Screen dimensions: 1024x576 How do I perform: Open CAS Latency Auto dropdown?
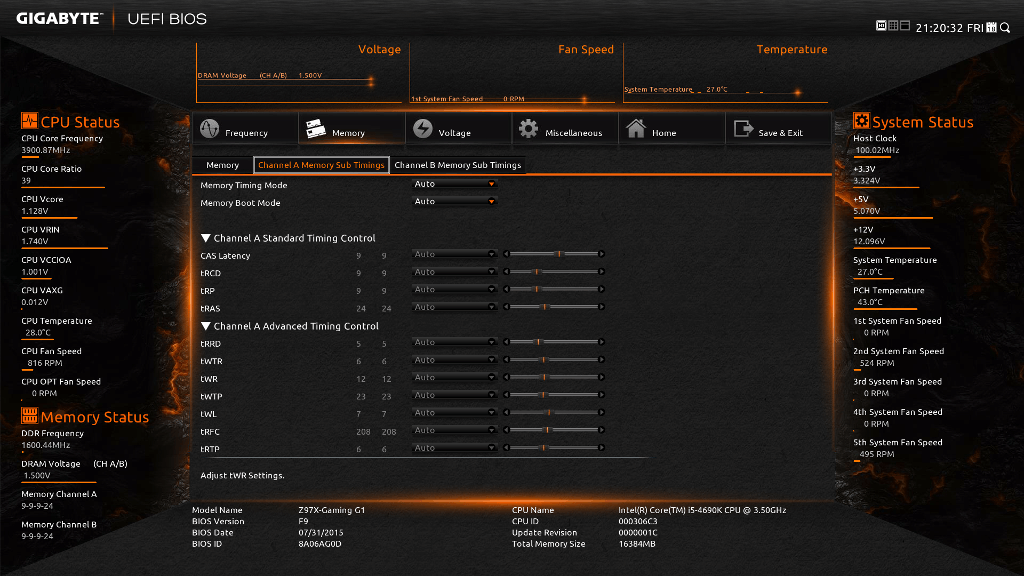455,254
